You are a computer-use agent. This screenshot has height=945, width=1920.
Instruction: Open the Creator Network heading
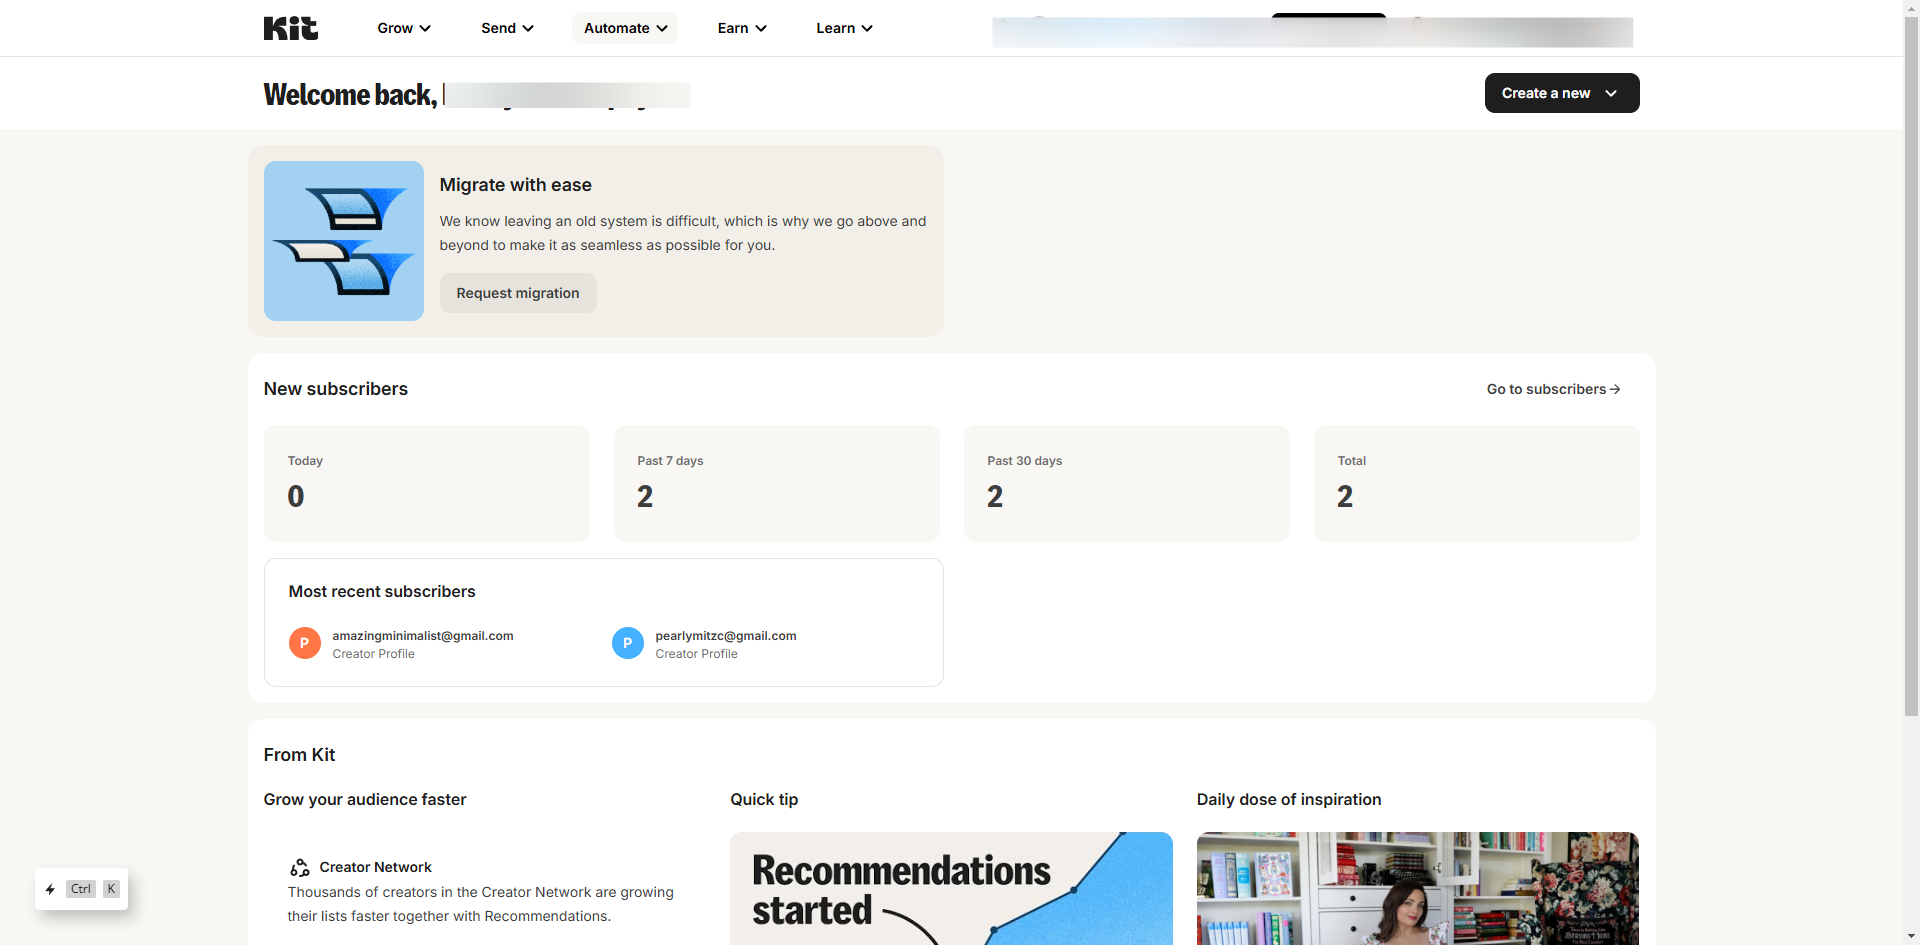(x=376, y=867)
